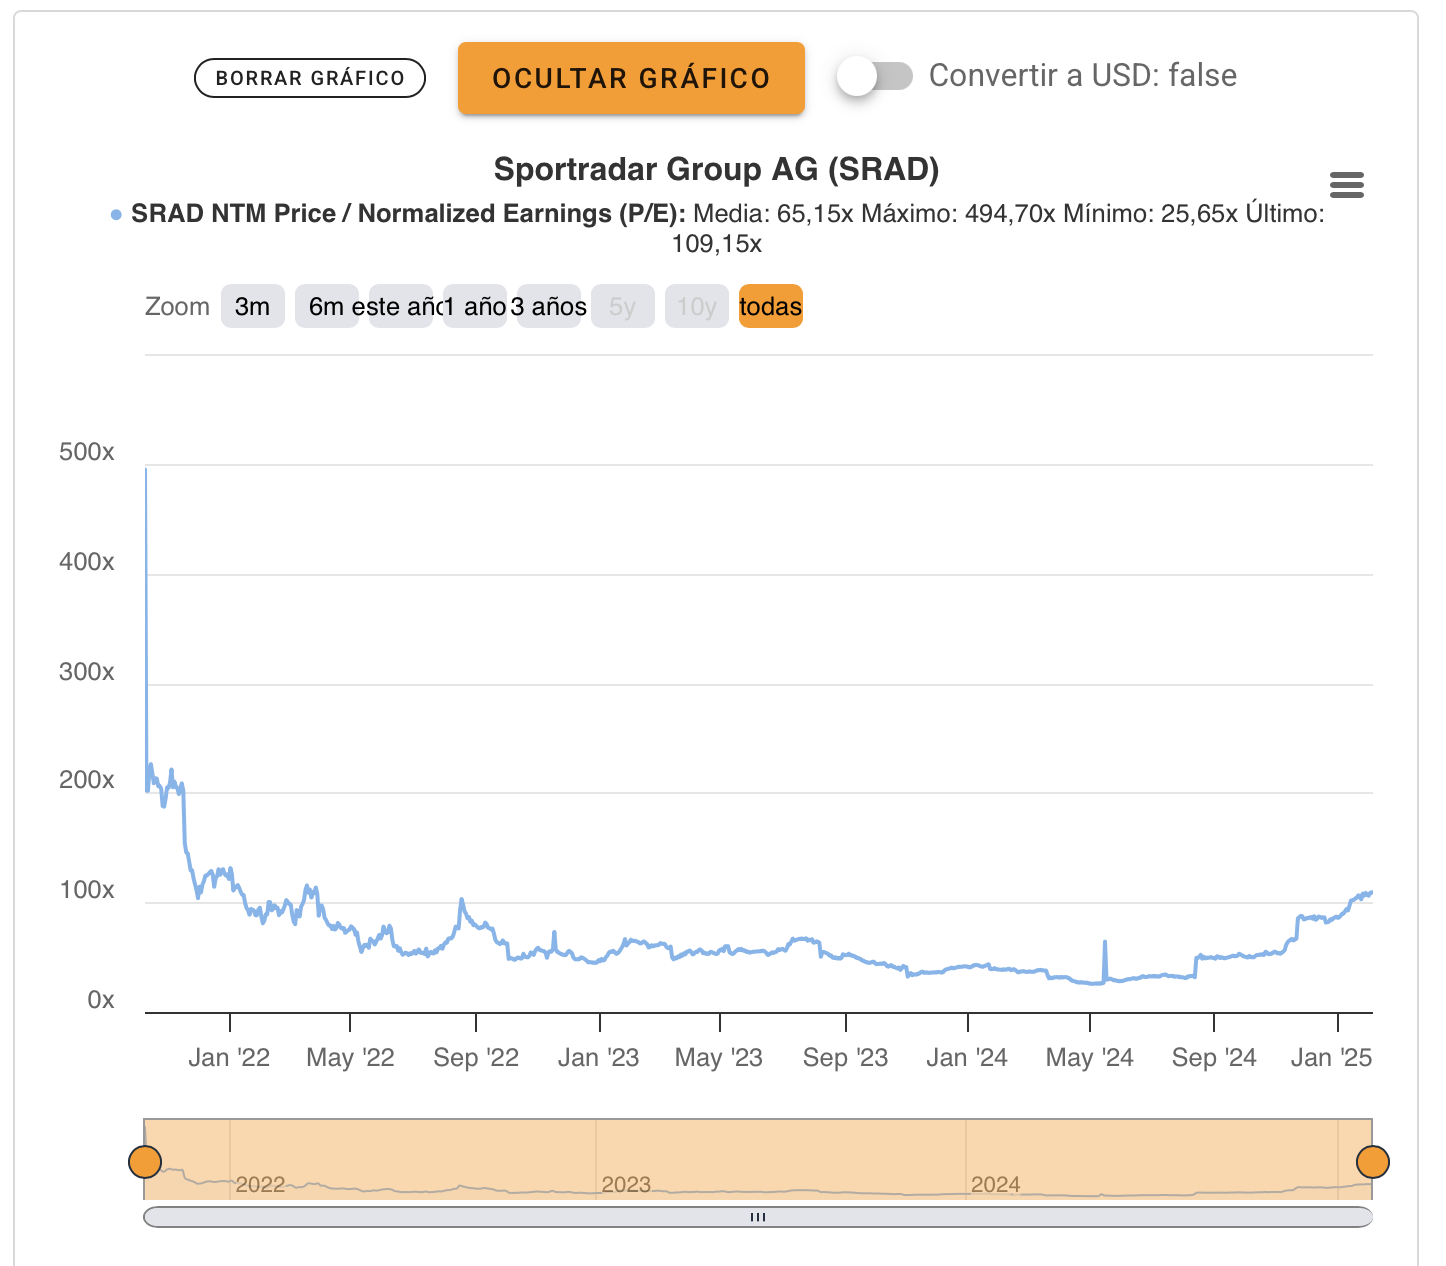This screenshot has height=1266, width=1446.
Task: Click the disabled 5y zoom button
Action: pyautogui.click(x=623, y=306)
